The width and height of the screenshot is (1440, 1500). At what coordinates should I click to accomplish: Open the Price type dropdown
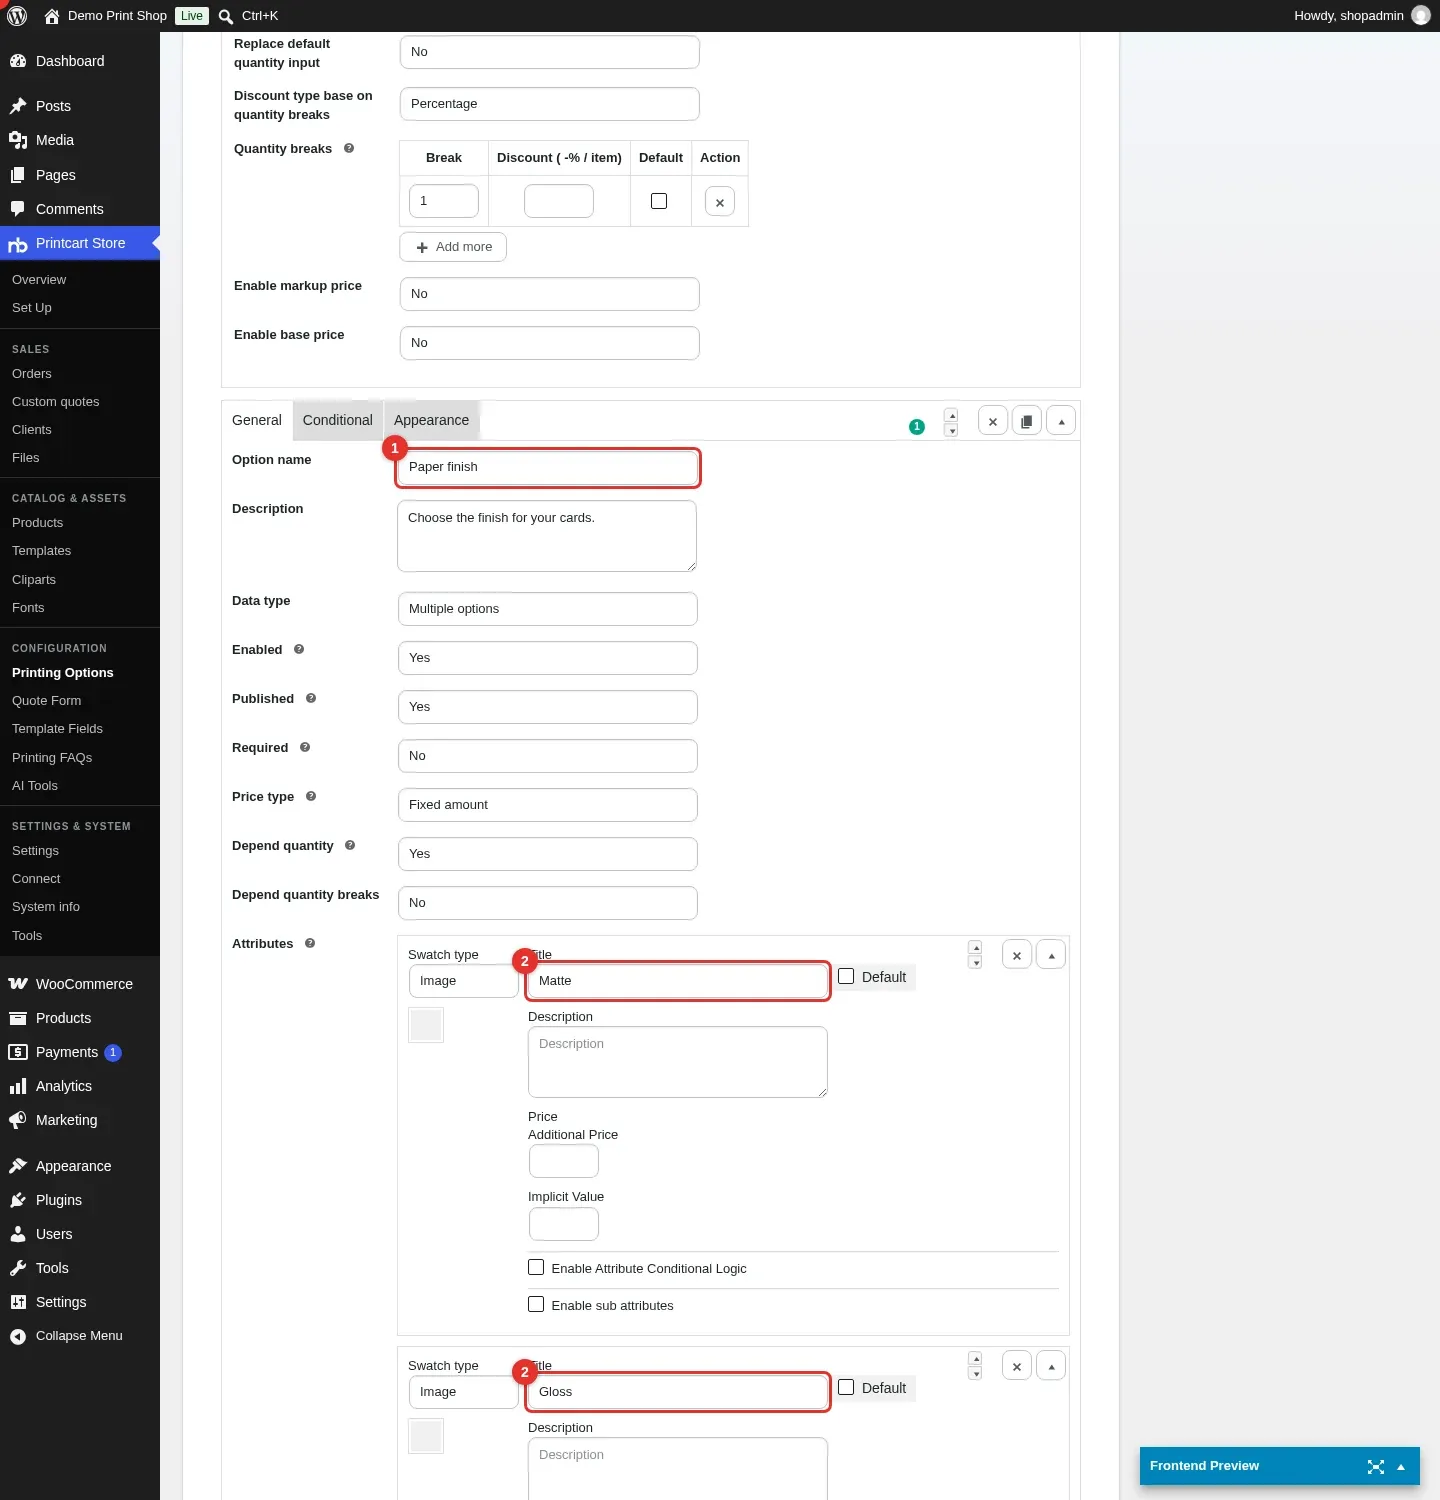[x=548, y=805]
